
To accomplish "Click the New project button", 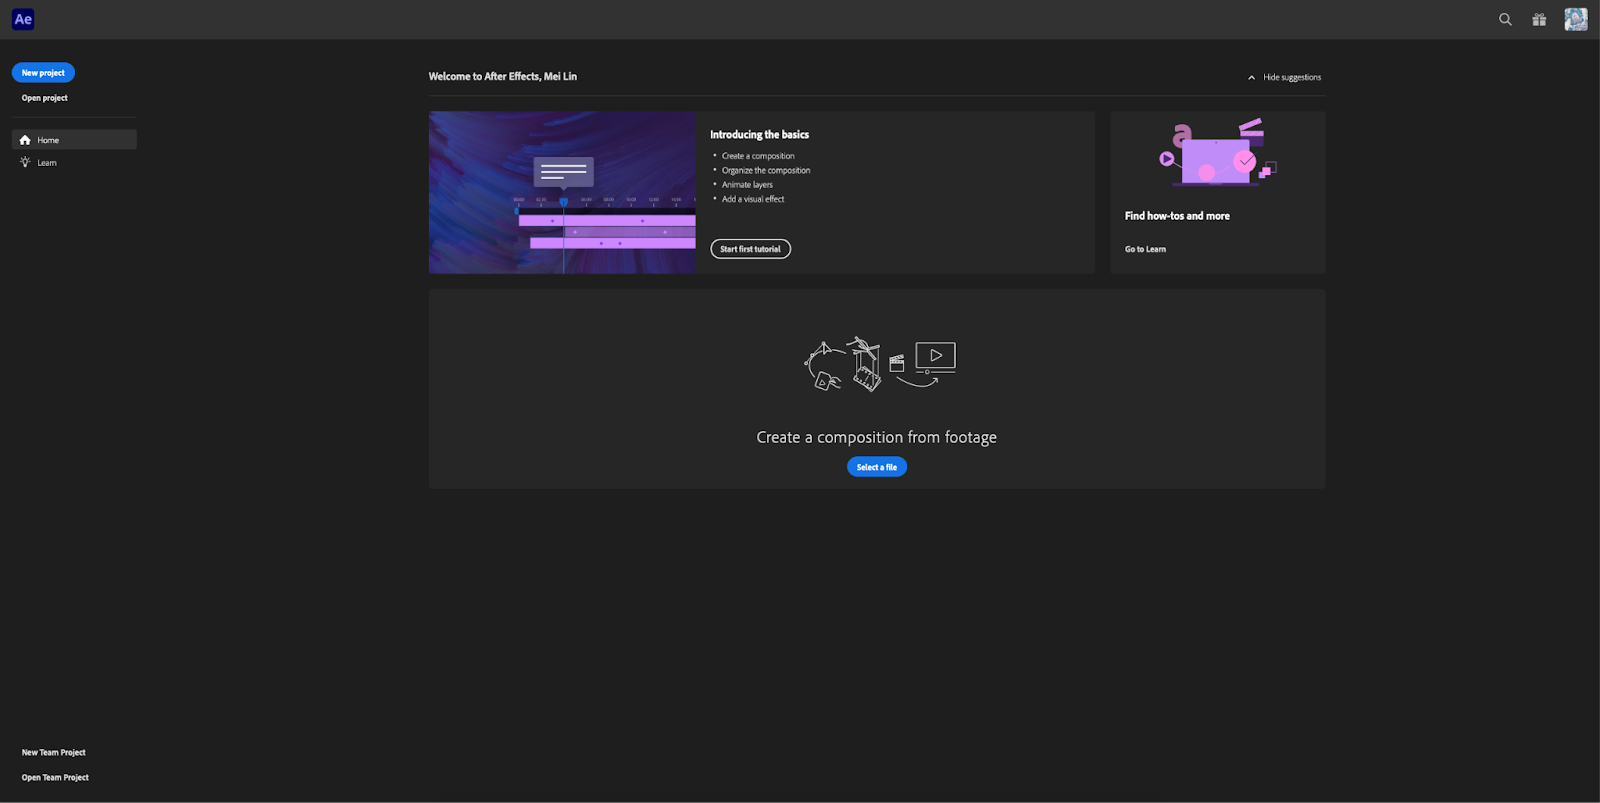I will 43,73.
